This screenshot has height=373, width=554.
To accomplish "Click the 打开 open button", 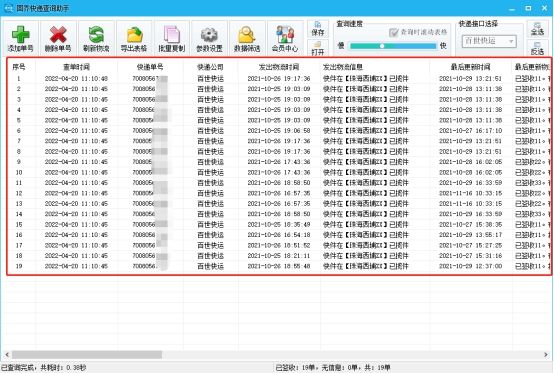I will click(x=318, y=48).
